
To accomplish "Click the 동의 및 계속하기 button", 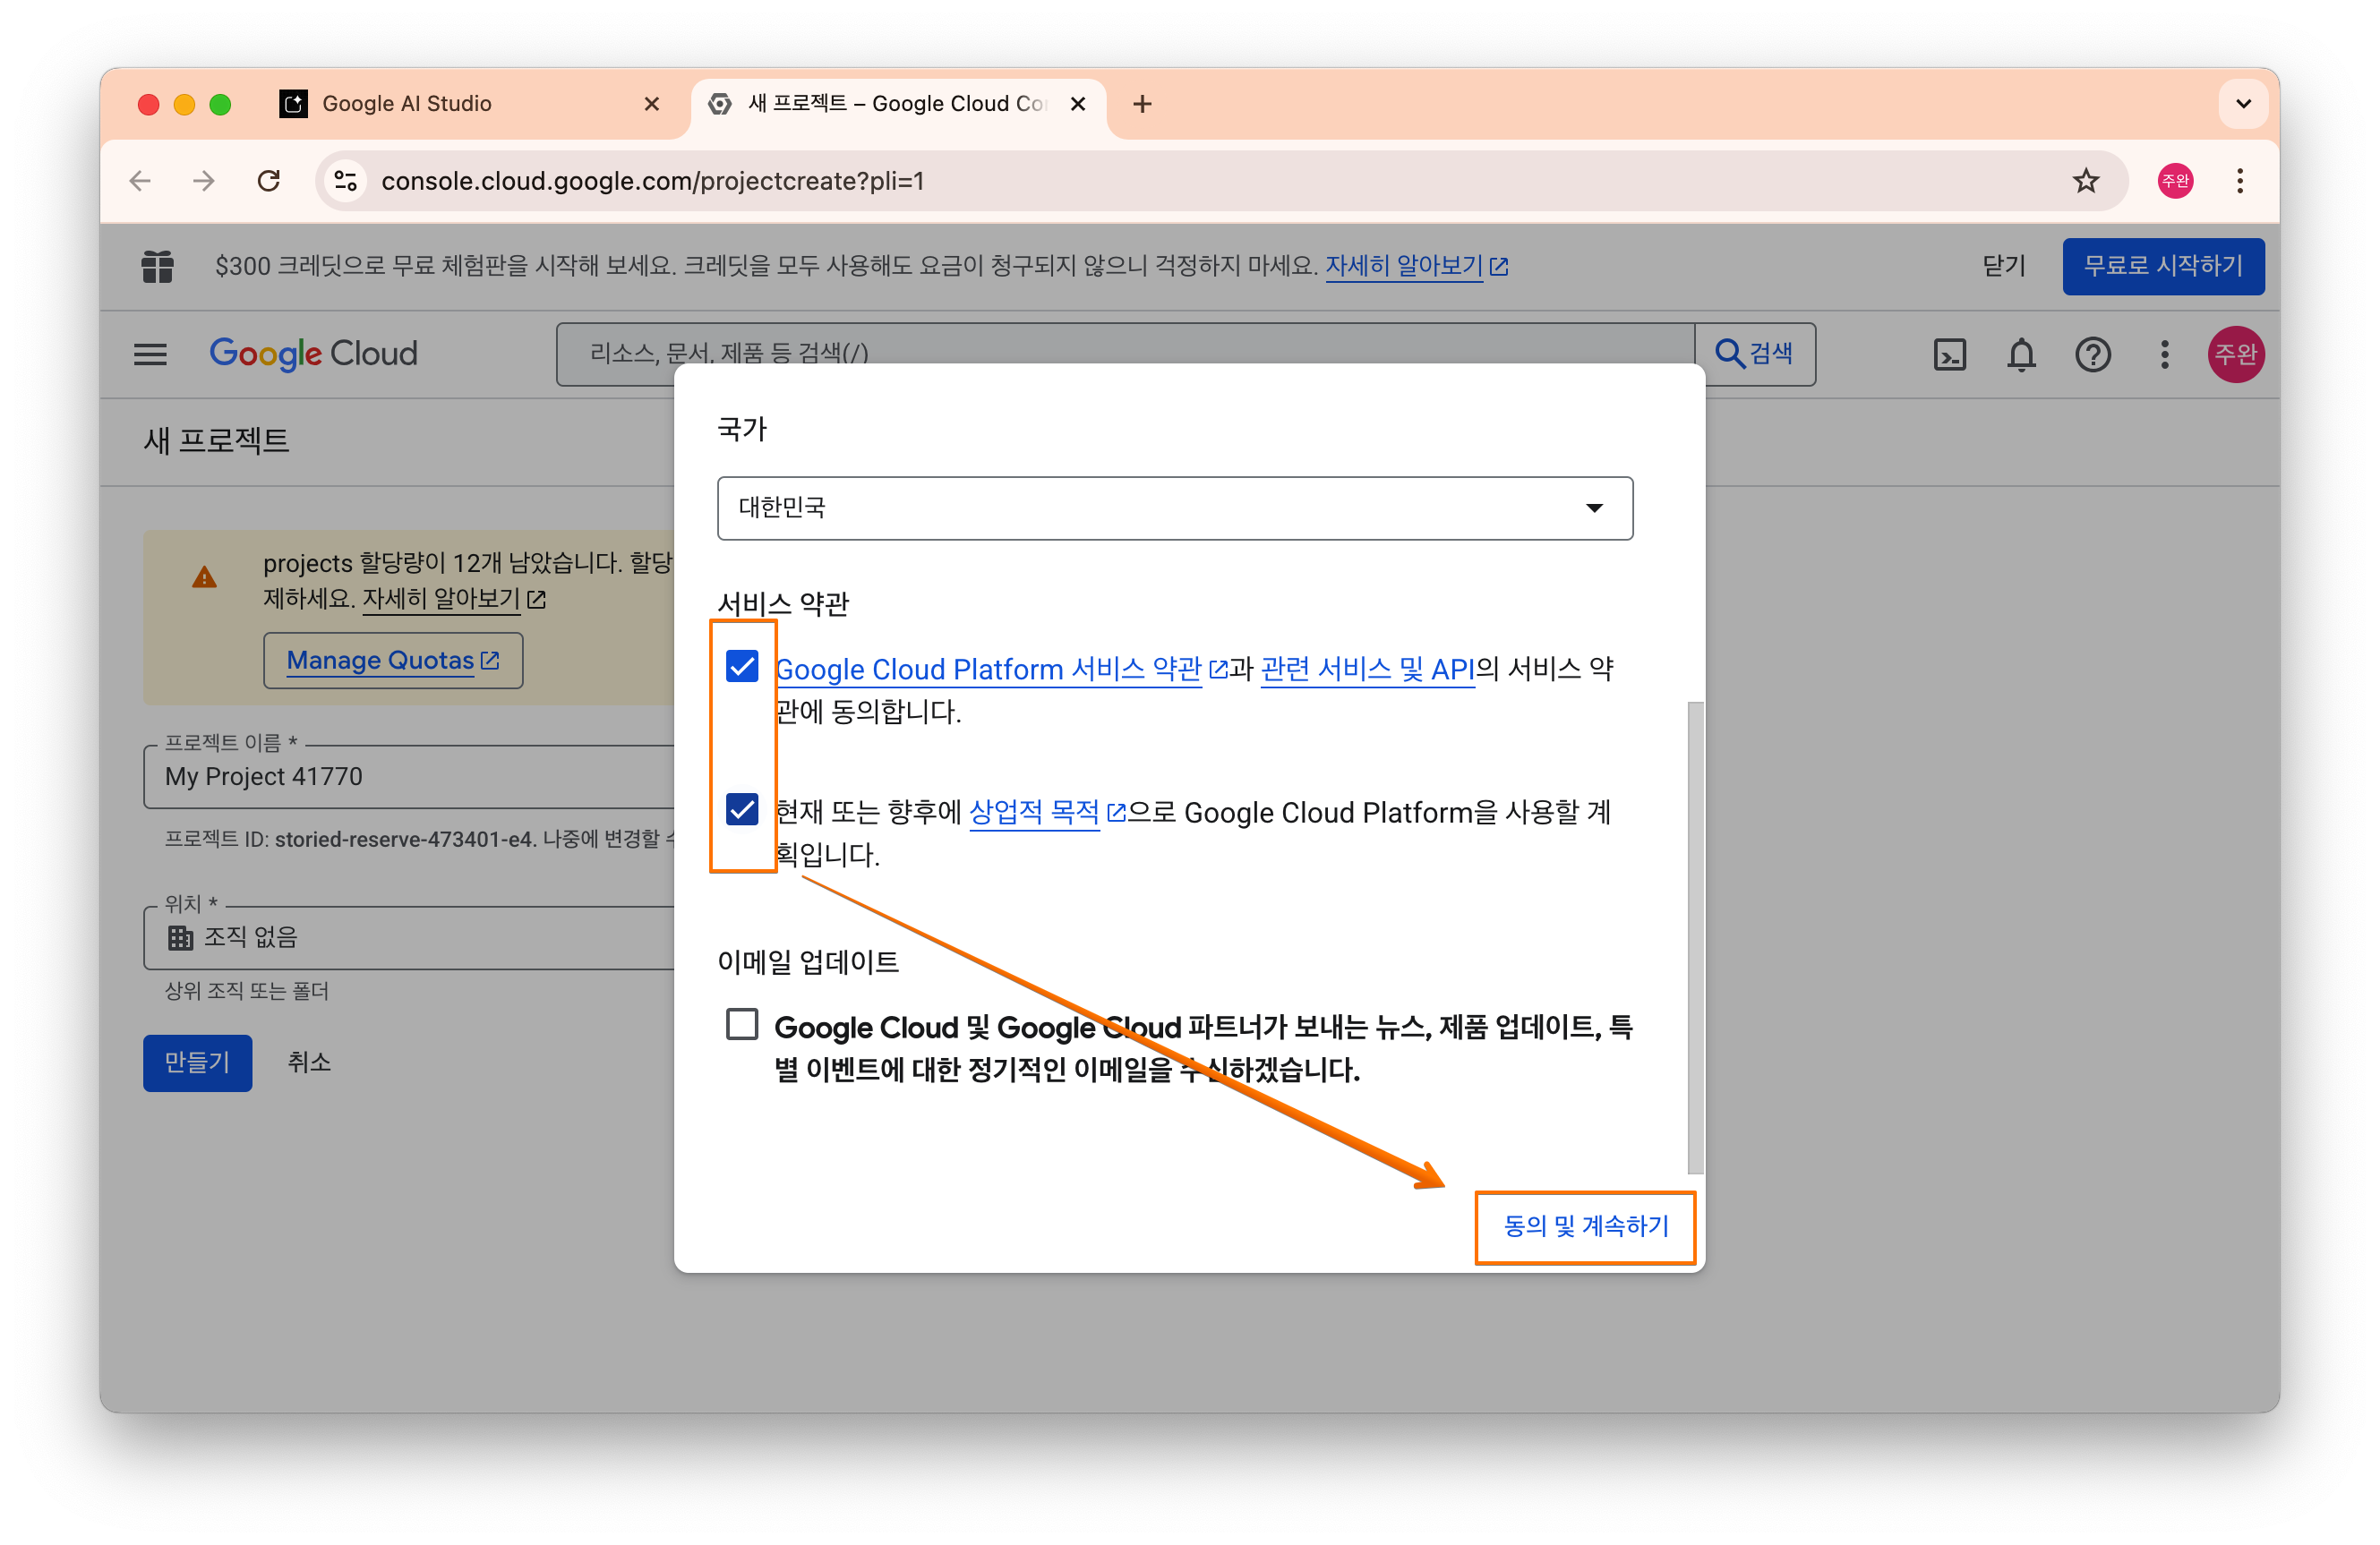I will pyautogui.click(x=1585, y=1226).
